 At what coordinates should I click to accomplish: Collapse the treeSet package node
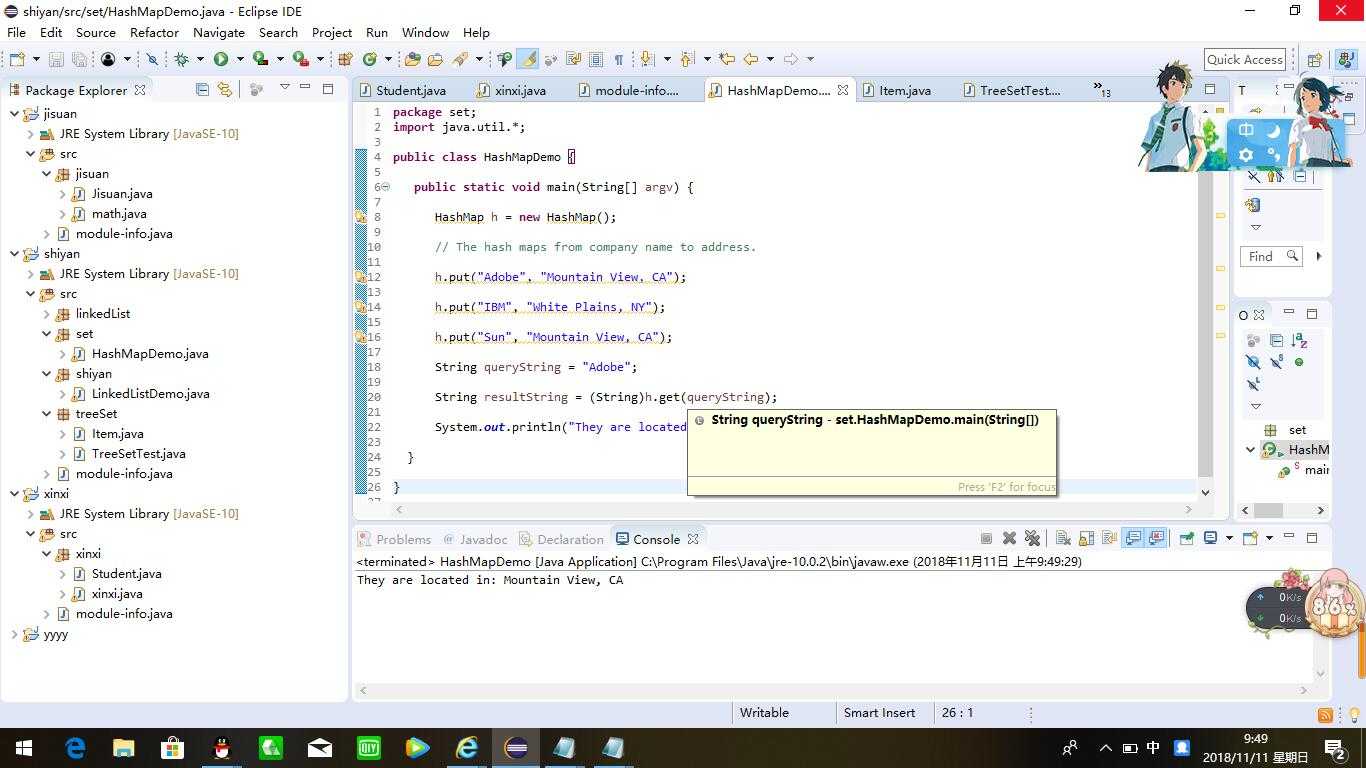(46, 414)
